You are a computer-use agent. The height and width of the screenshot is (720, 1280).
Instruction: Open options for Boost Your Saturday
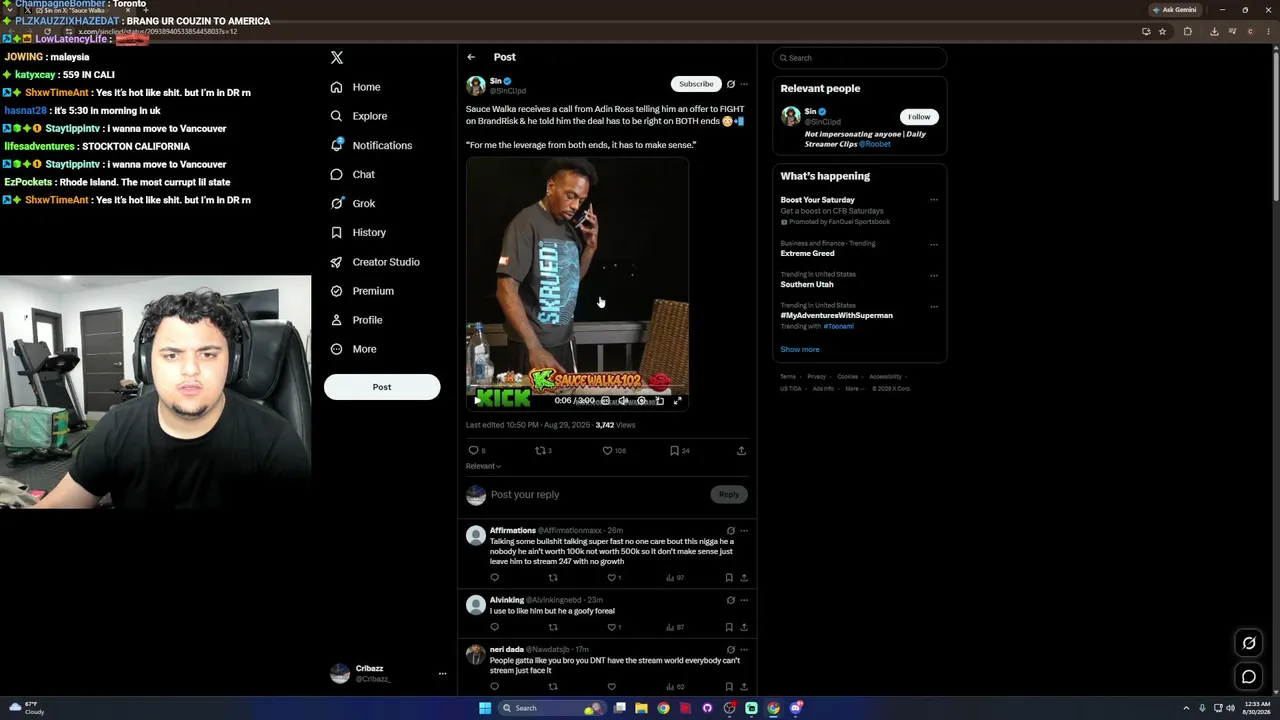(934, 200)
